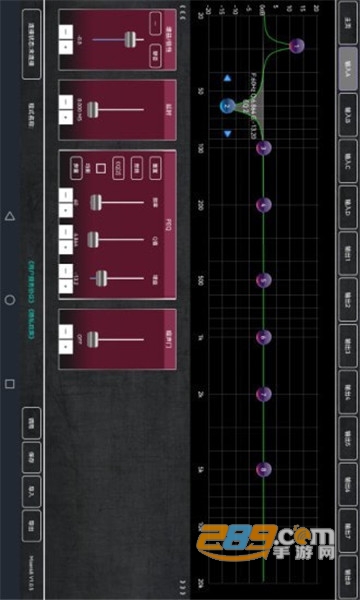Screen dimensions: 360x600
Task: Tap the blue arrow between band 2 and band 1
Action: pyautogui.click(x=227, y=78)
